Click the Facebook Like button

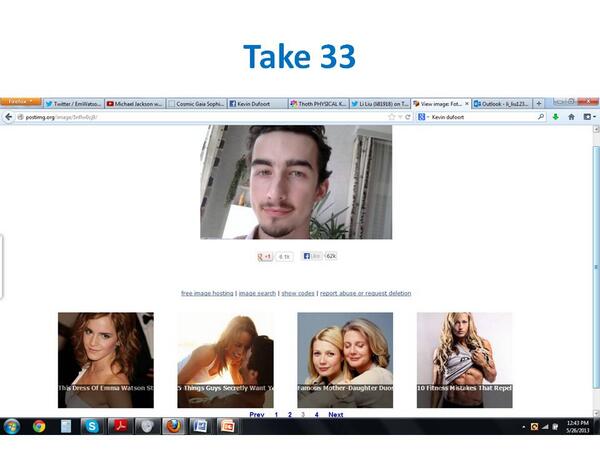[311, 256]
